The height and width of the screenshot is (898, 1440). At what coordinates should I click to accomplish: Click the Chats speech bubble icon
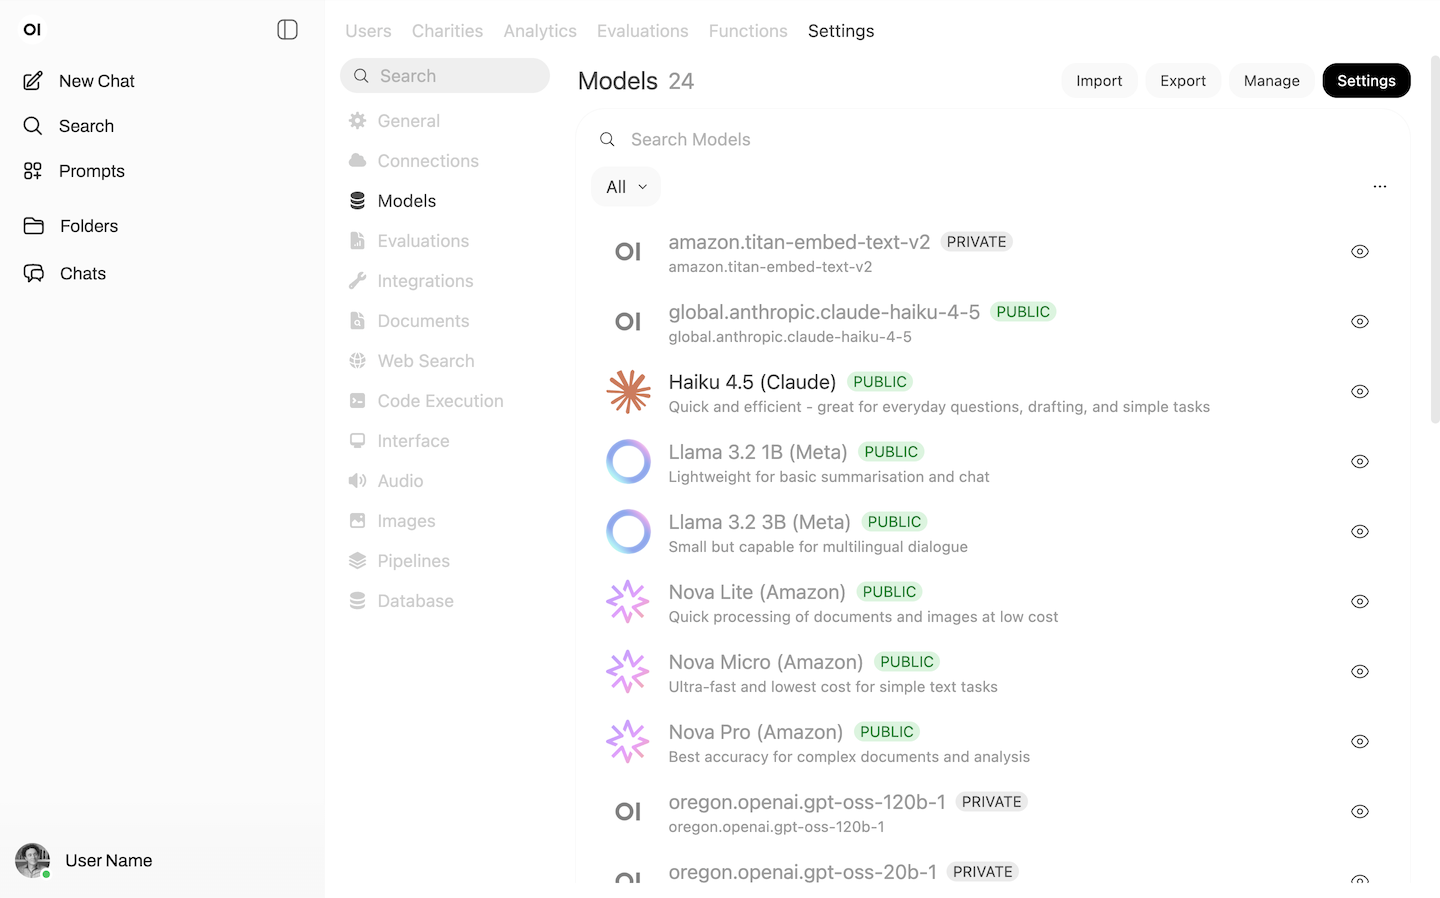[34, 273]
